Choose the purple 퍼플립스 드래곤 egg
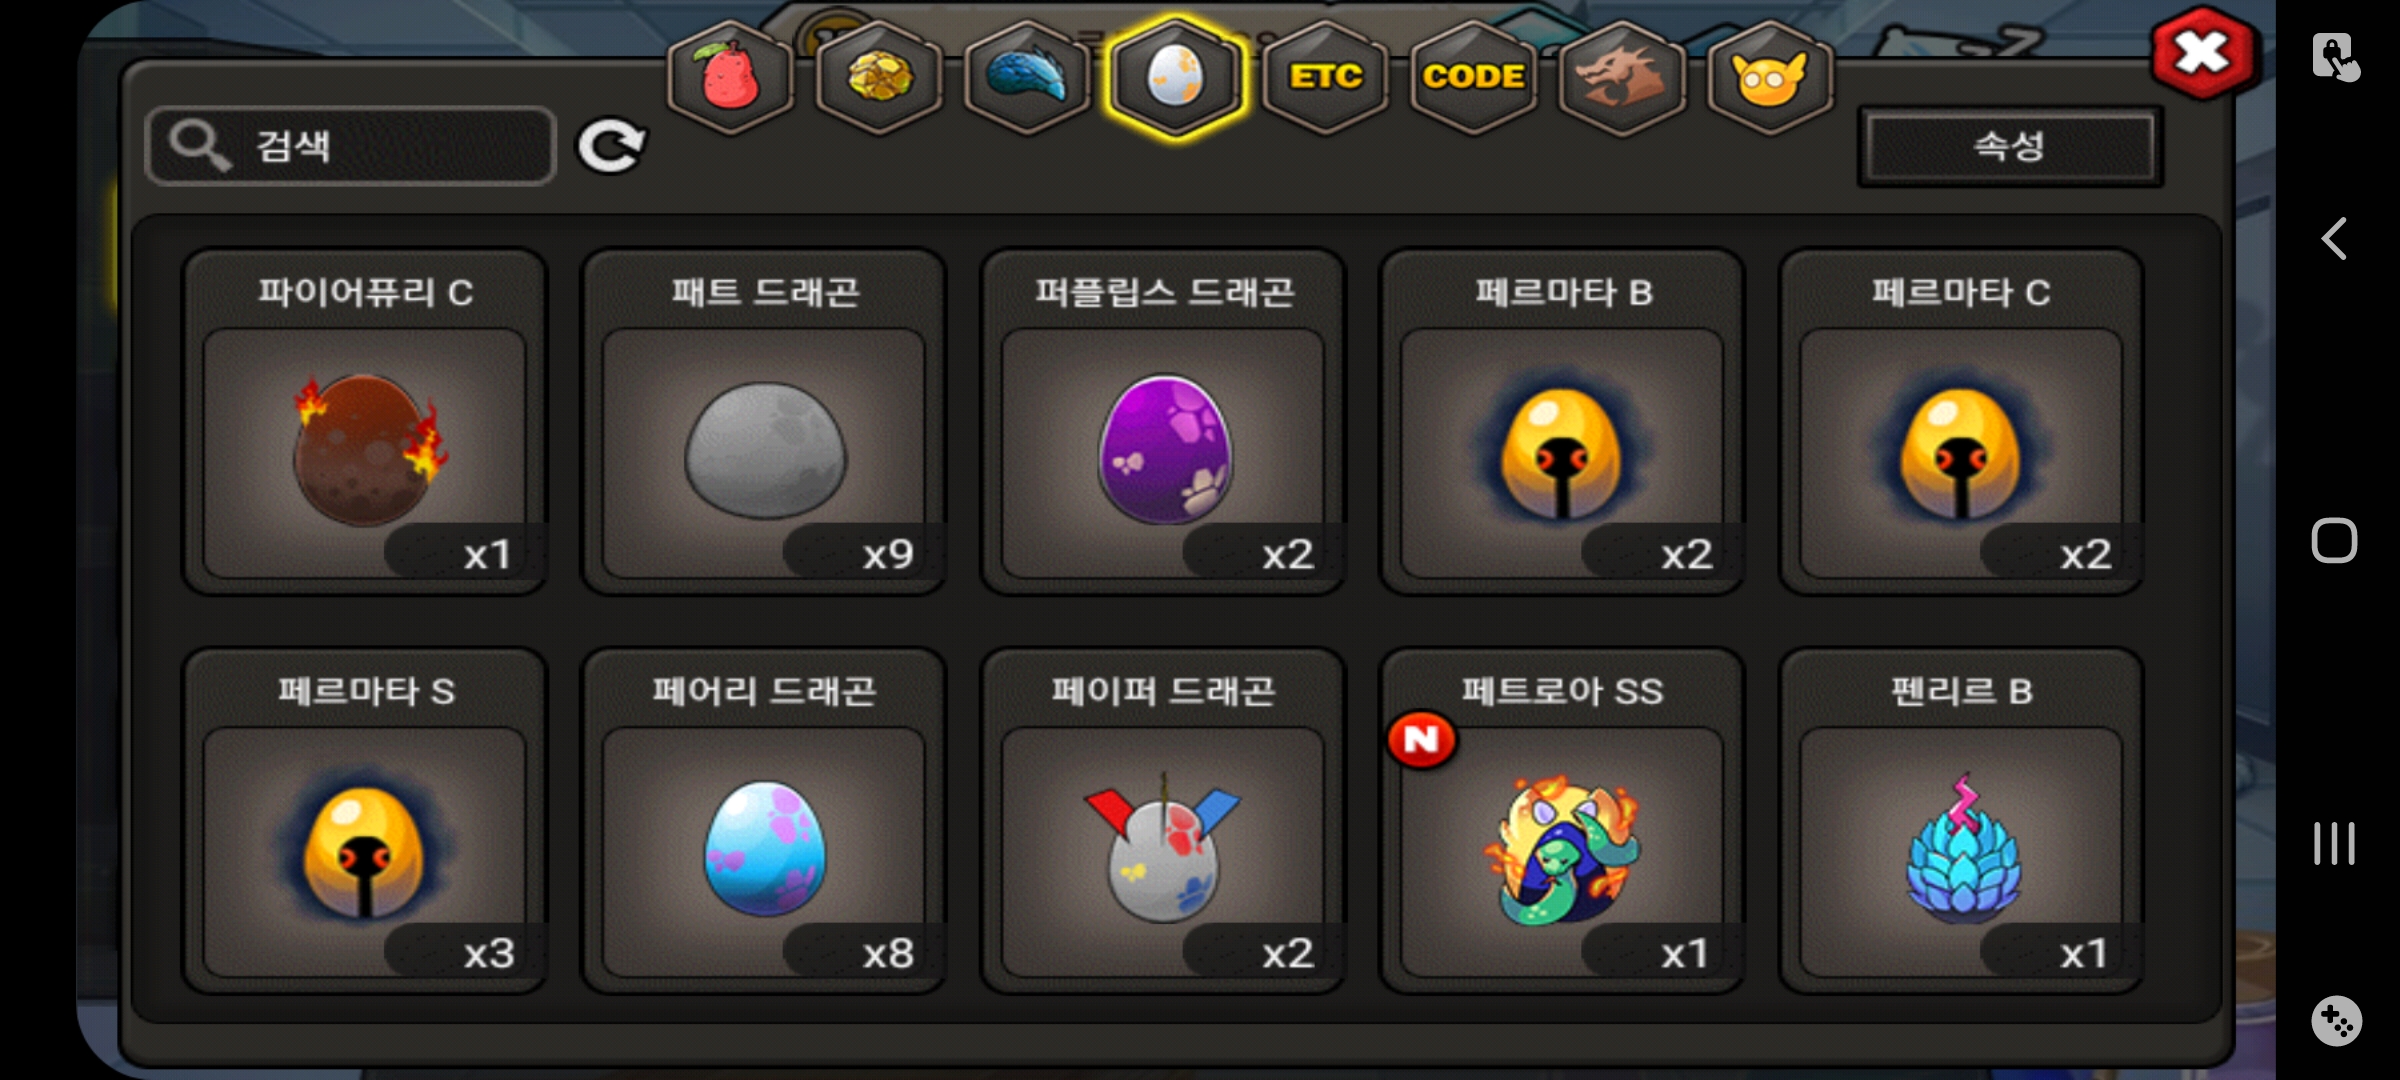The image size is (2400, 1080). [1163, 421]
